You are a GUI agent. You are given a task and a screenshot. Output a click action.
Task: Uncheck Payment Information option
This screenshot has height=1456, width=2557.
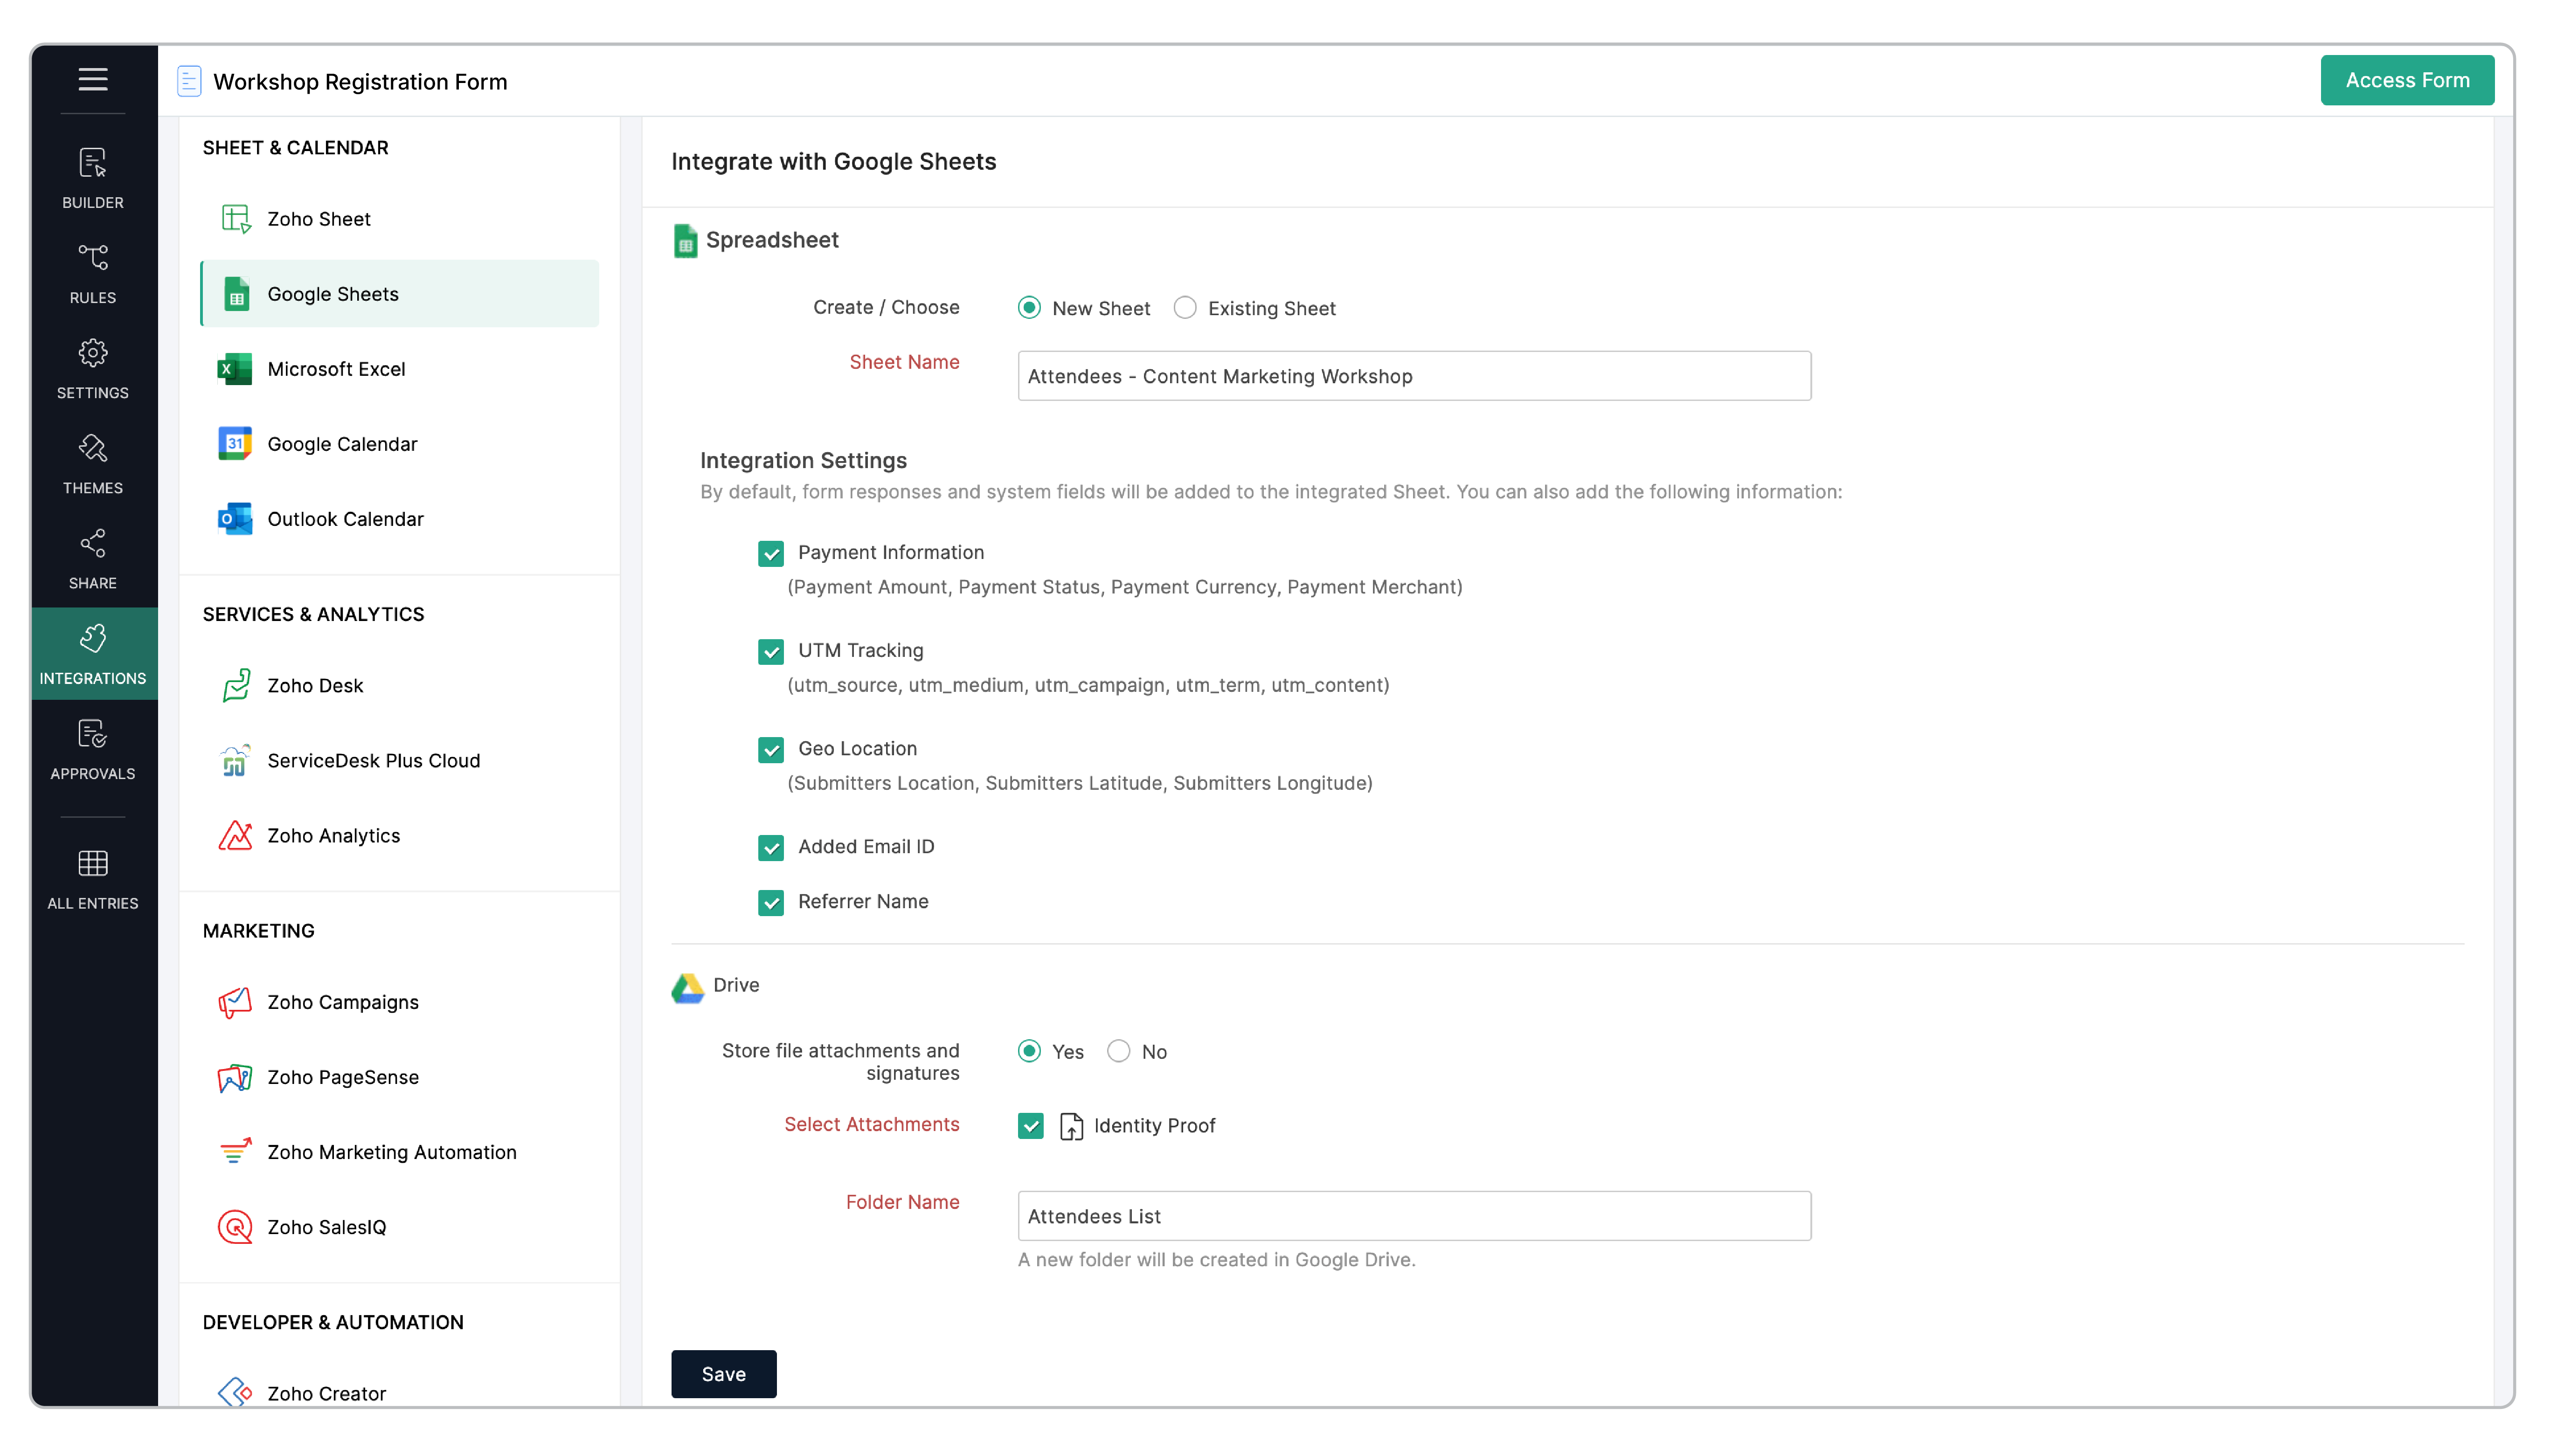[x=771, y=553]
